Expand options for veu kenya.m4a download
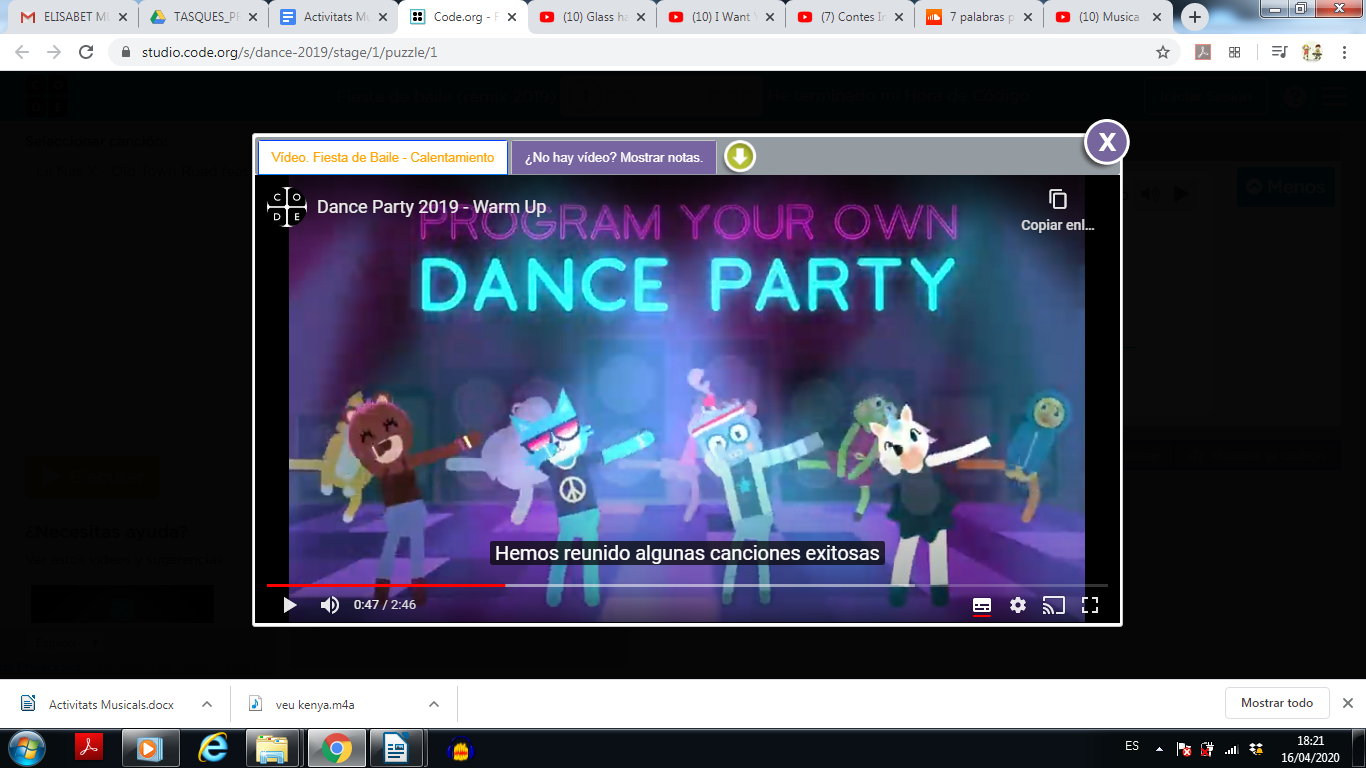This screenshot has width=1366, height=768. click(434, 704)
